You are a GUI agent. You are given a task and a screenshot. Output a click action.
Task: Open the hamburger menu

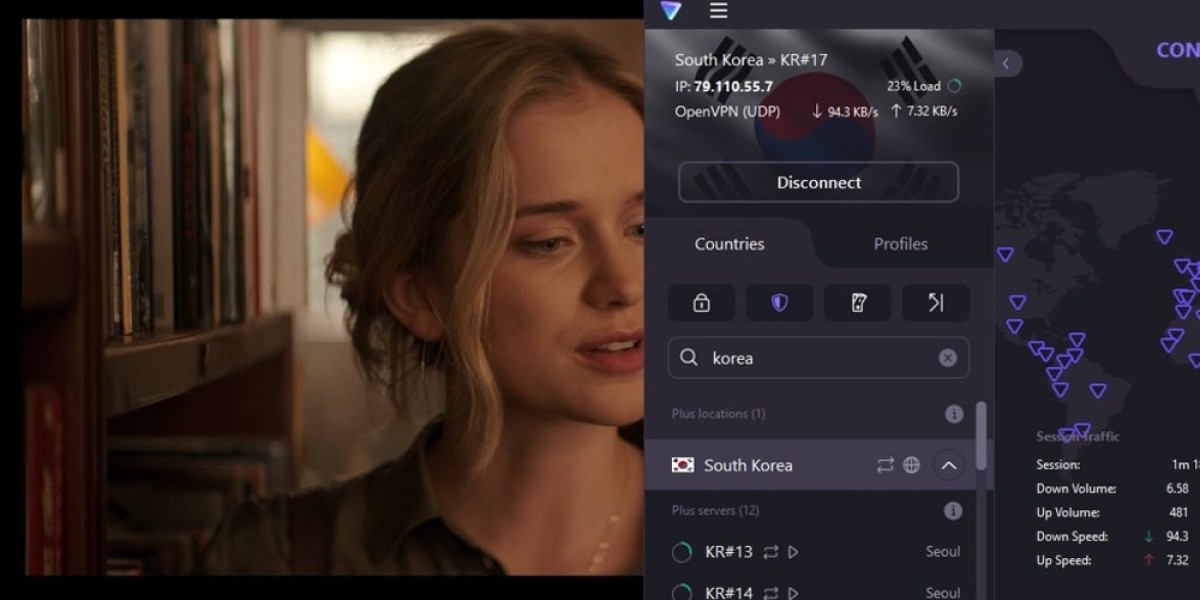point(718,13)
